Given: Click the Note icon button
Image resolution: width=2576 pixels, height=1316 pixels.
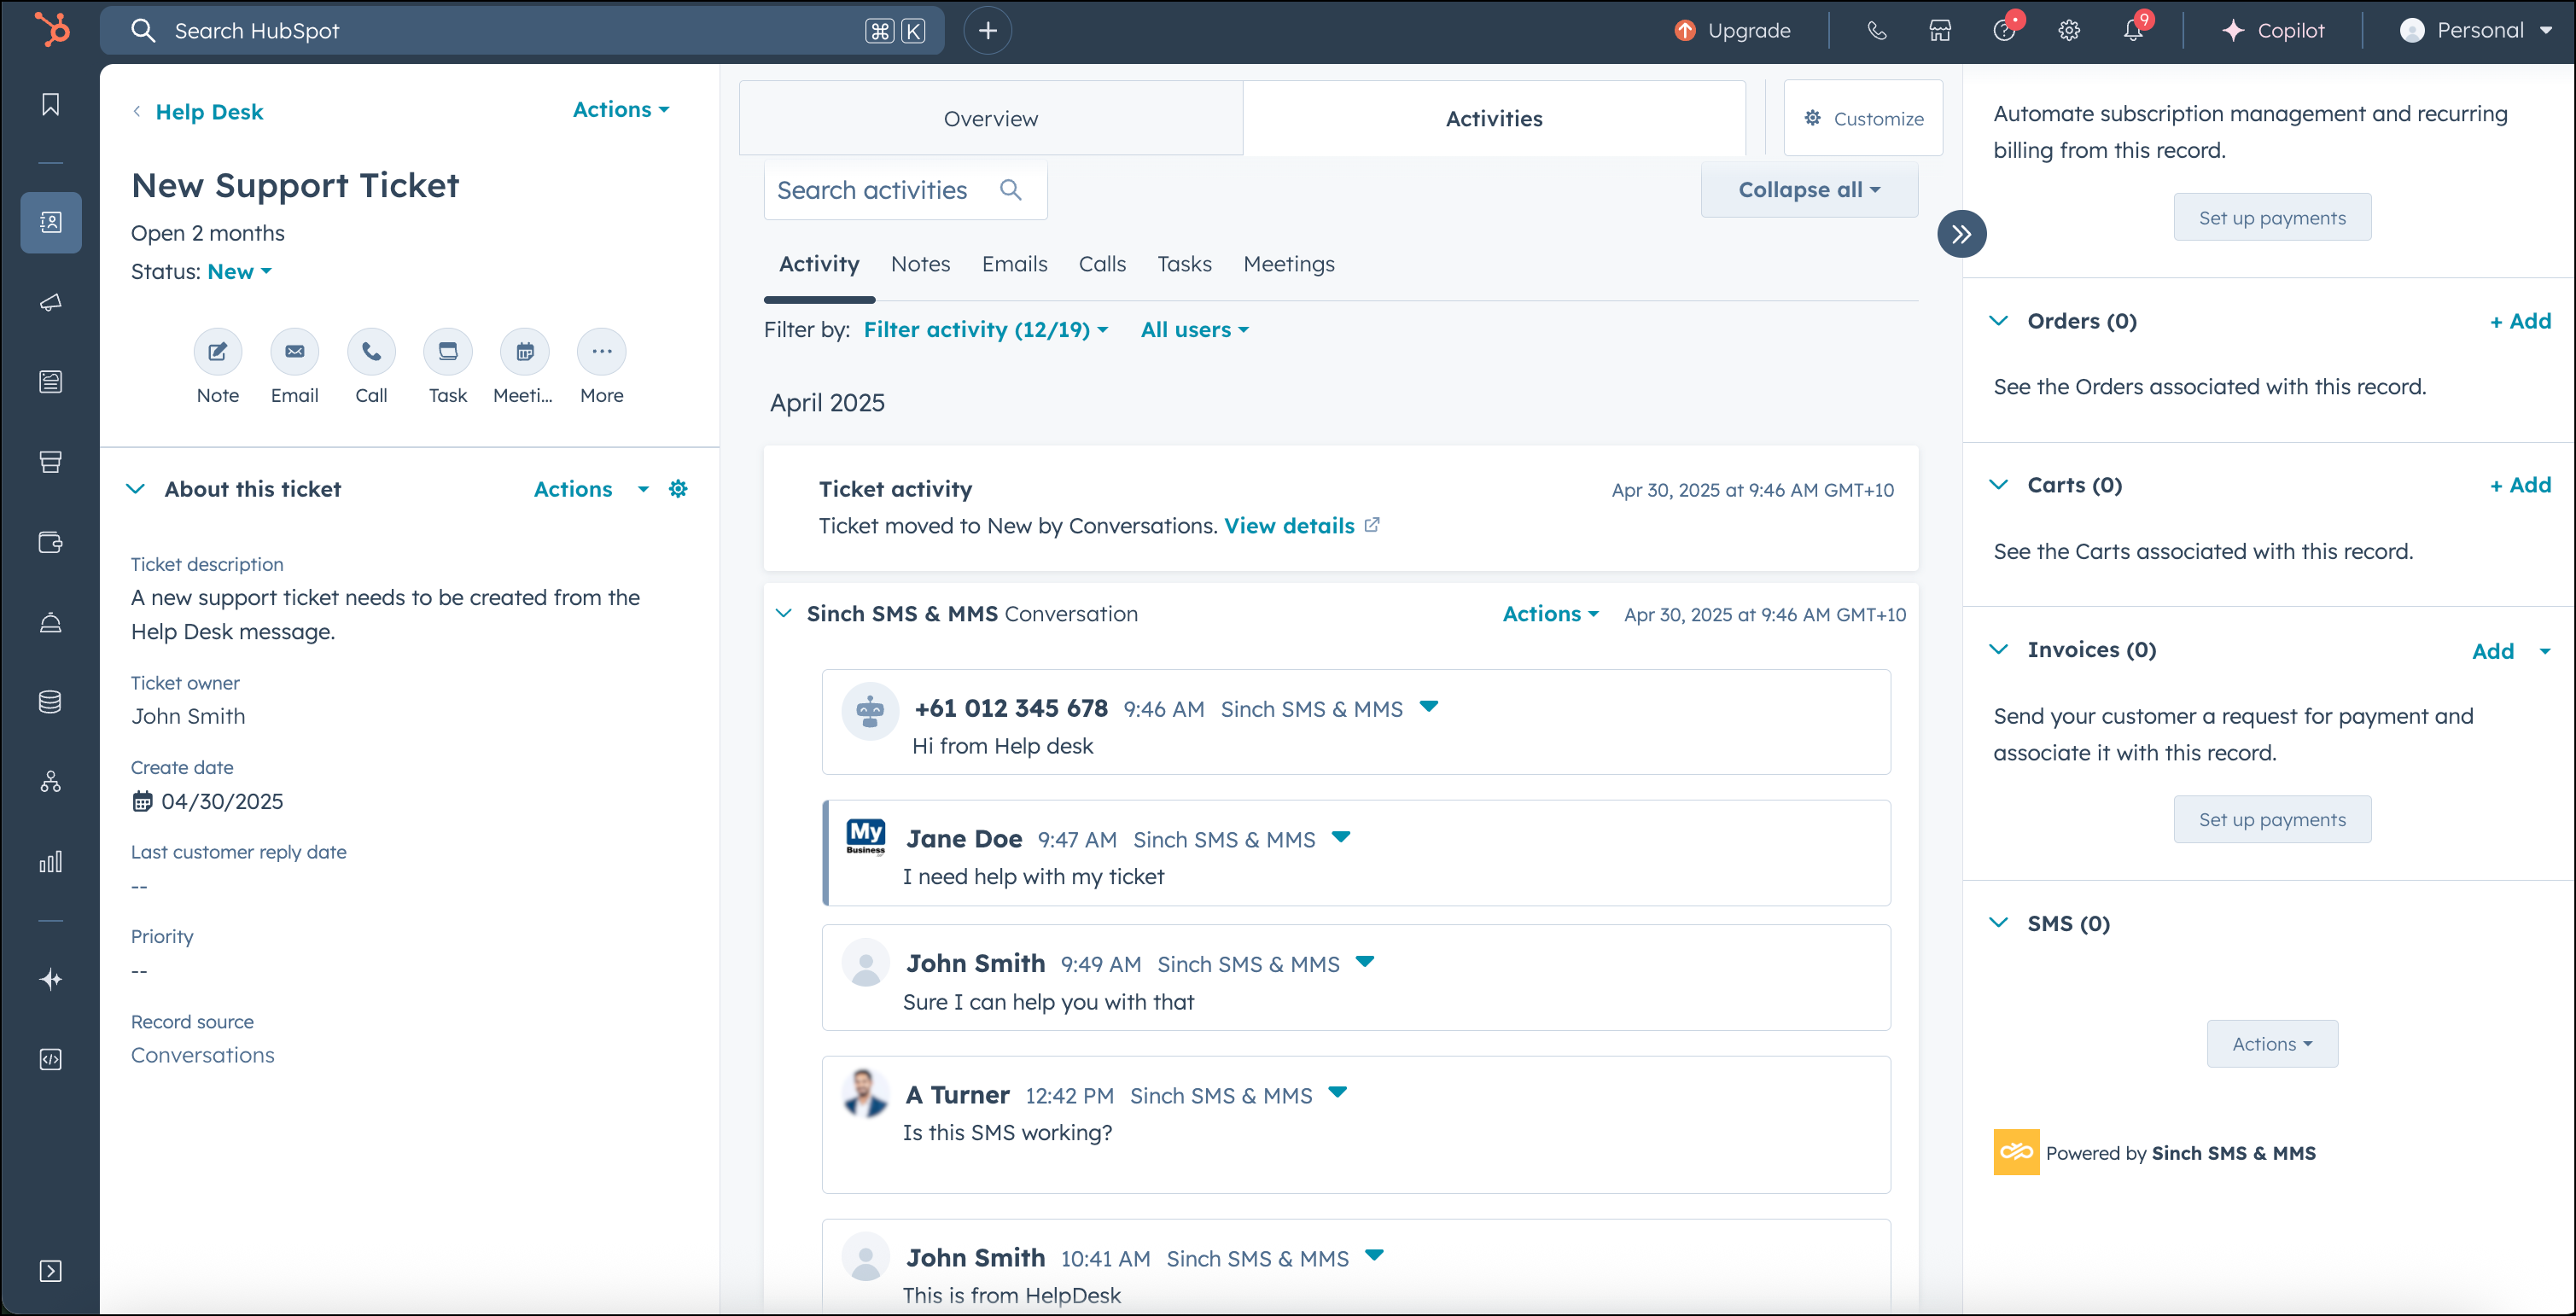Looking at the screenshot, I should tap(217, 351).
